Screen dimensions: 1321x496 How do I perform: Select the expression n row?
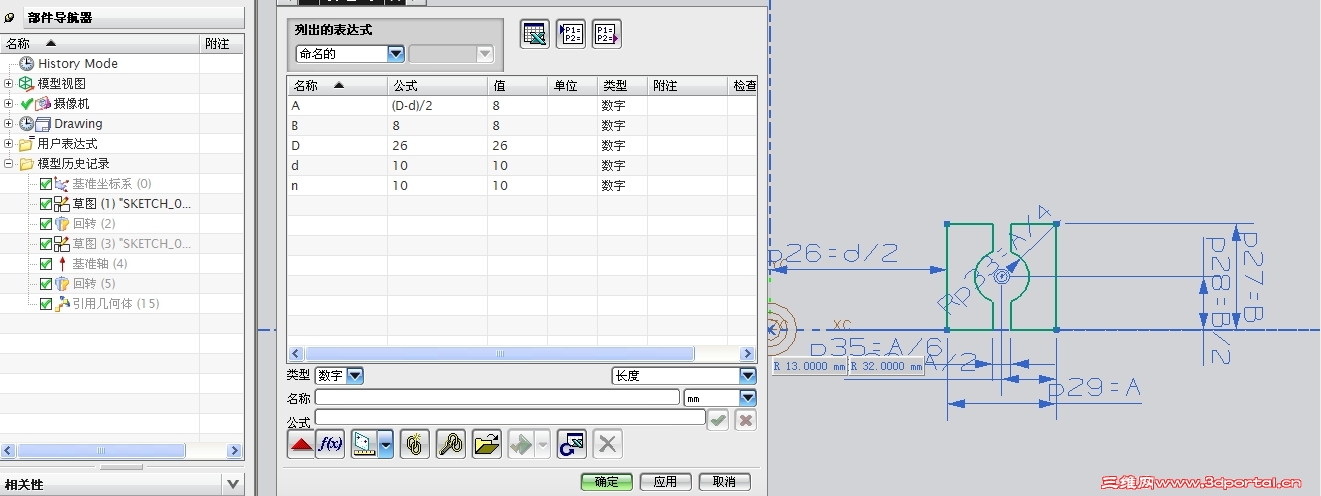(x=522, y=186)
